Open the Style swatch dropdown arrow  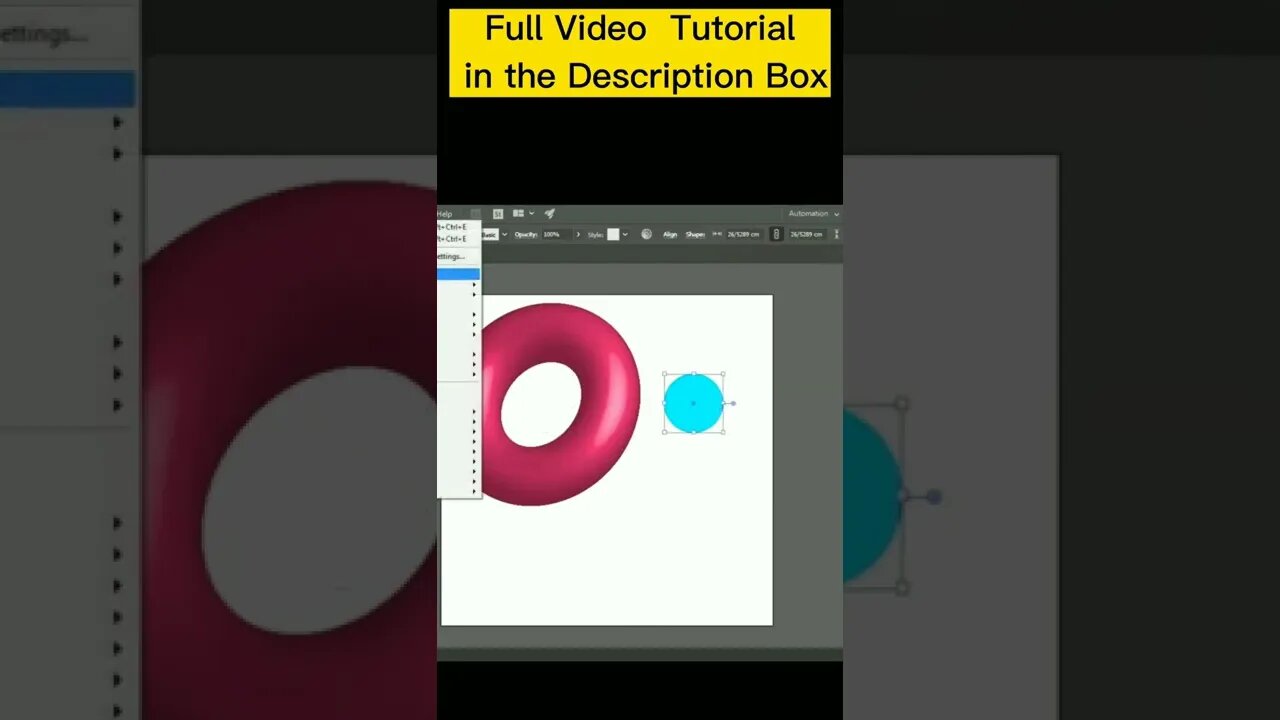pos(625,234)
